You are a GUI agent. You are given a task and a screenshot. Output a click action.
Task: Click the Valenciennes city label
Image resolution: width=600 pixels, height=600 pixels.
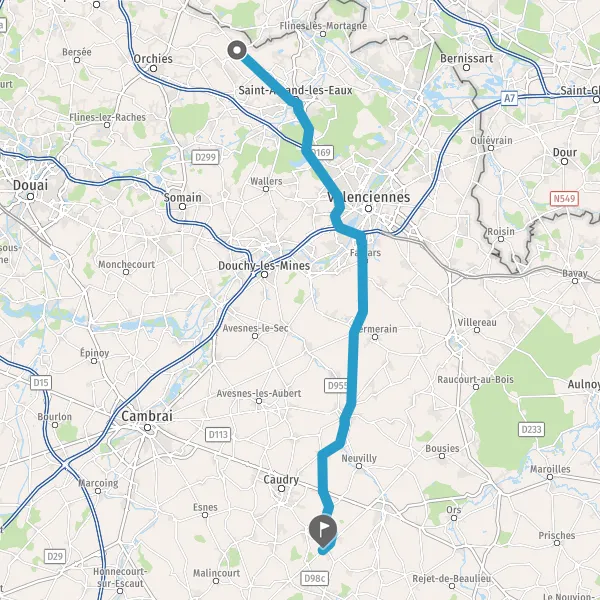coord(368,197)
